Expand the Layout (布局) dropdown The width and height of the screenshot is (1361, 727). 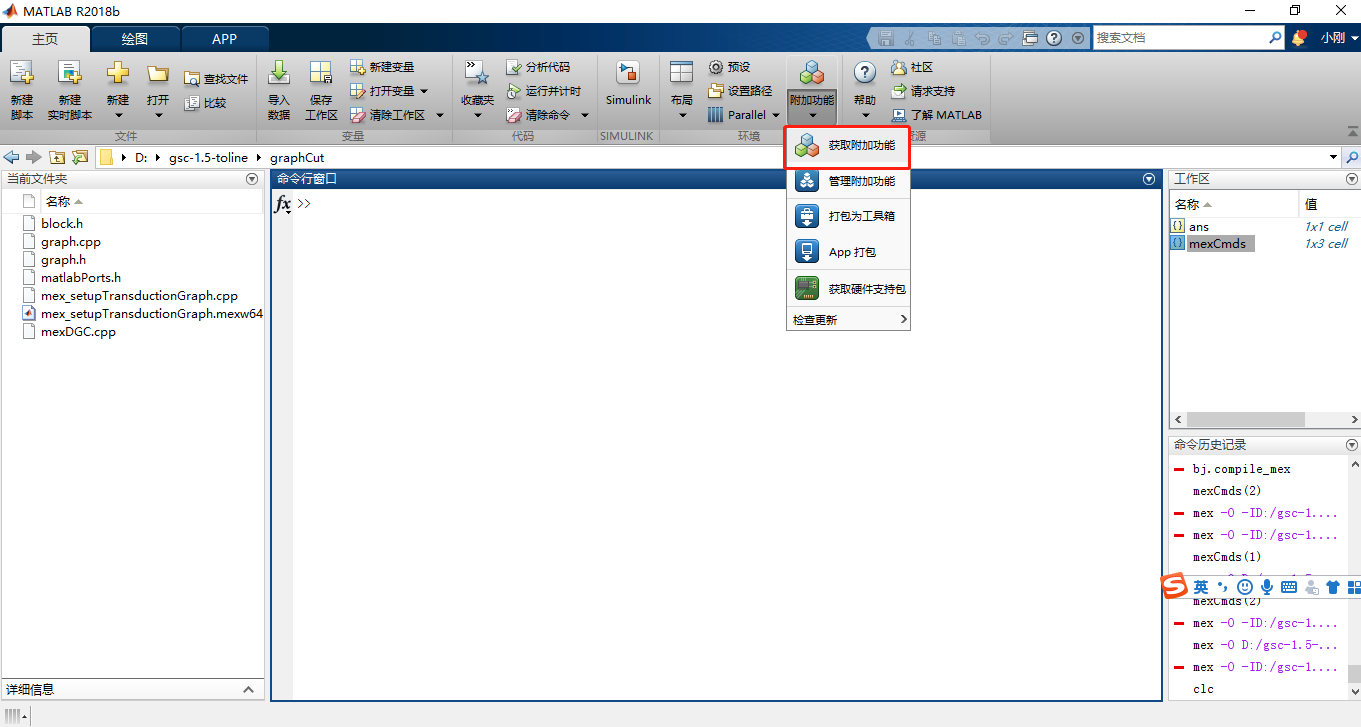682,115
